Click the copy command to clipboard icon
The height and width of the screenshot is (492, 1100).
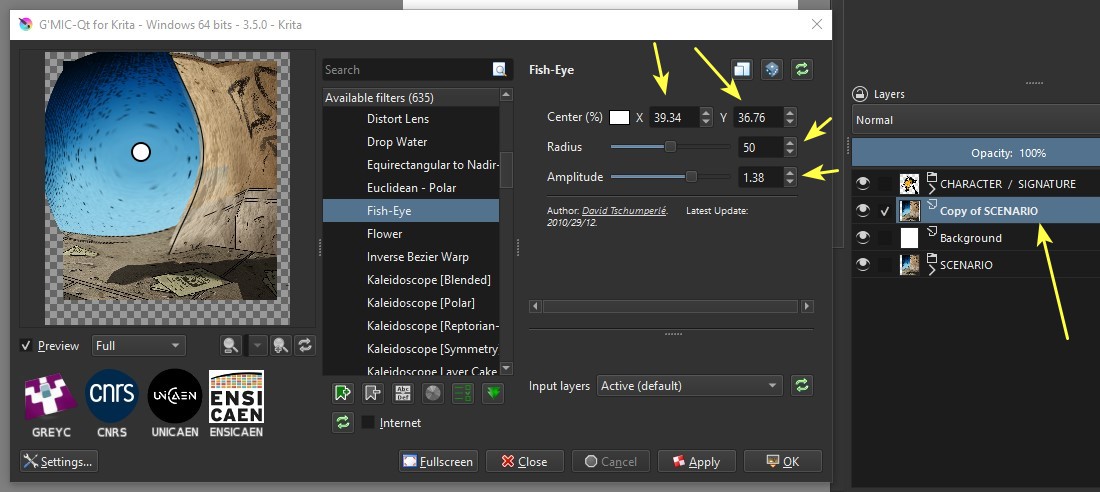[x=741, y=69]
